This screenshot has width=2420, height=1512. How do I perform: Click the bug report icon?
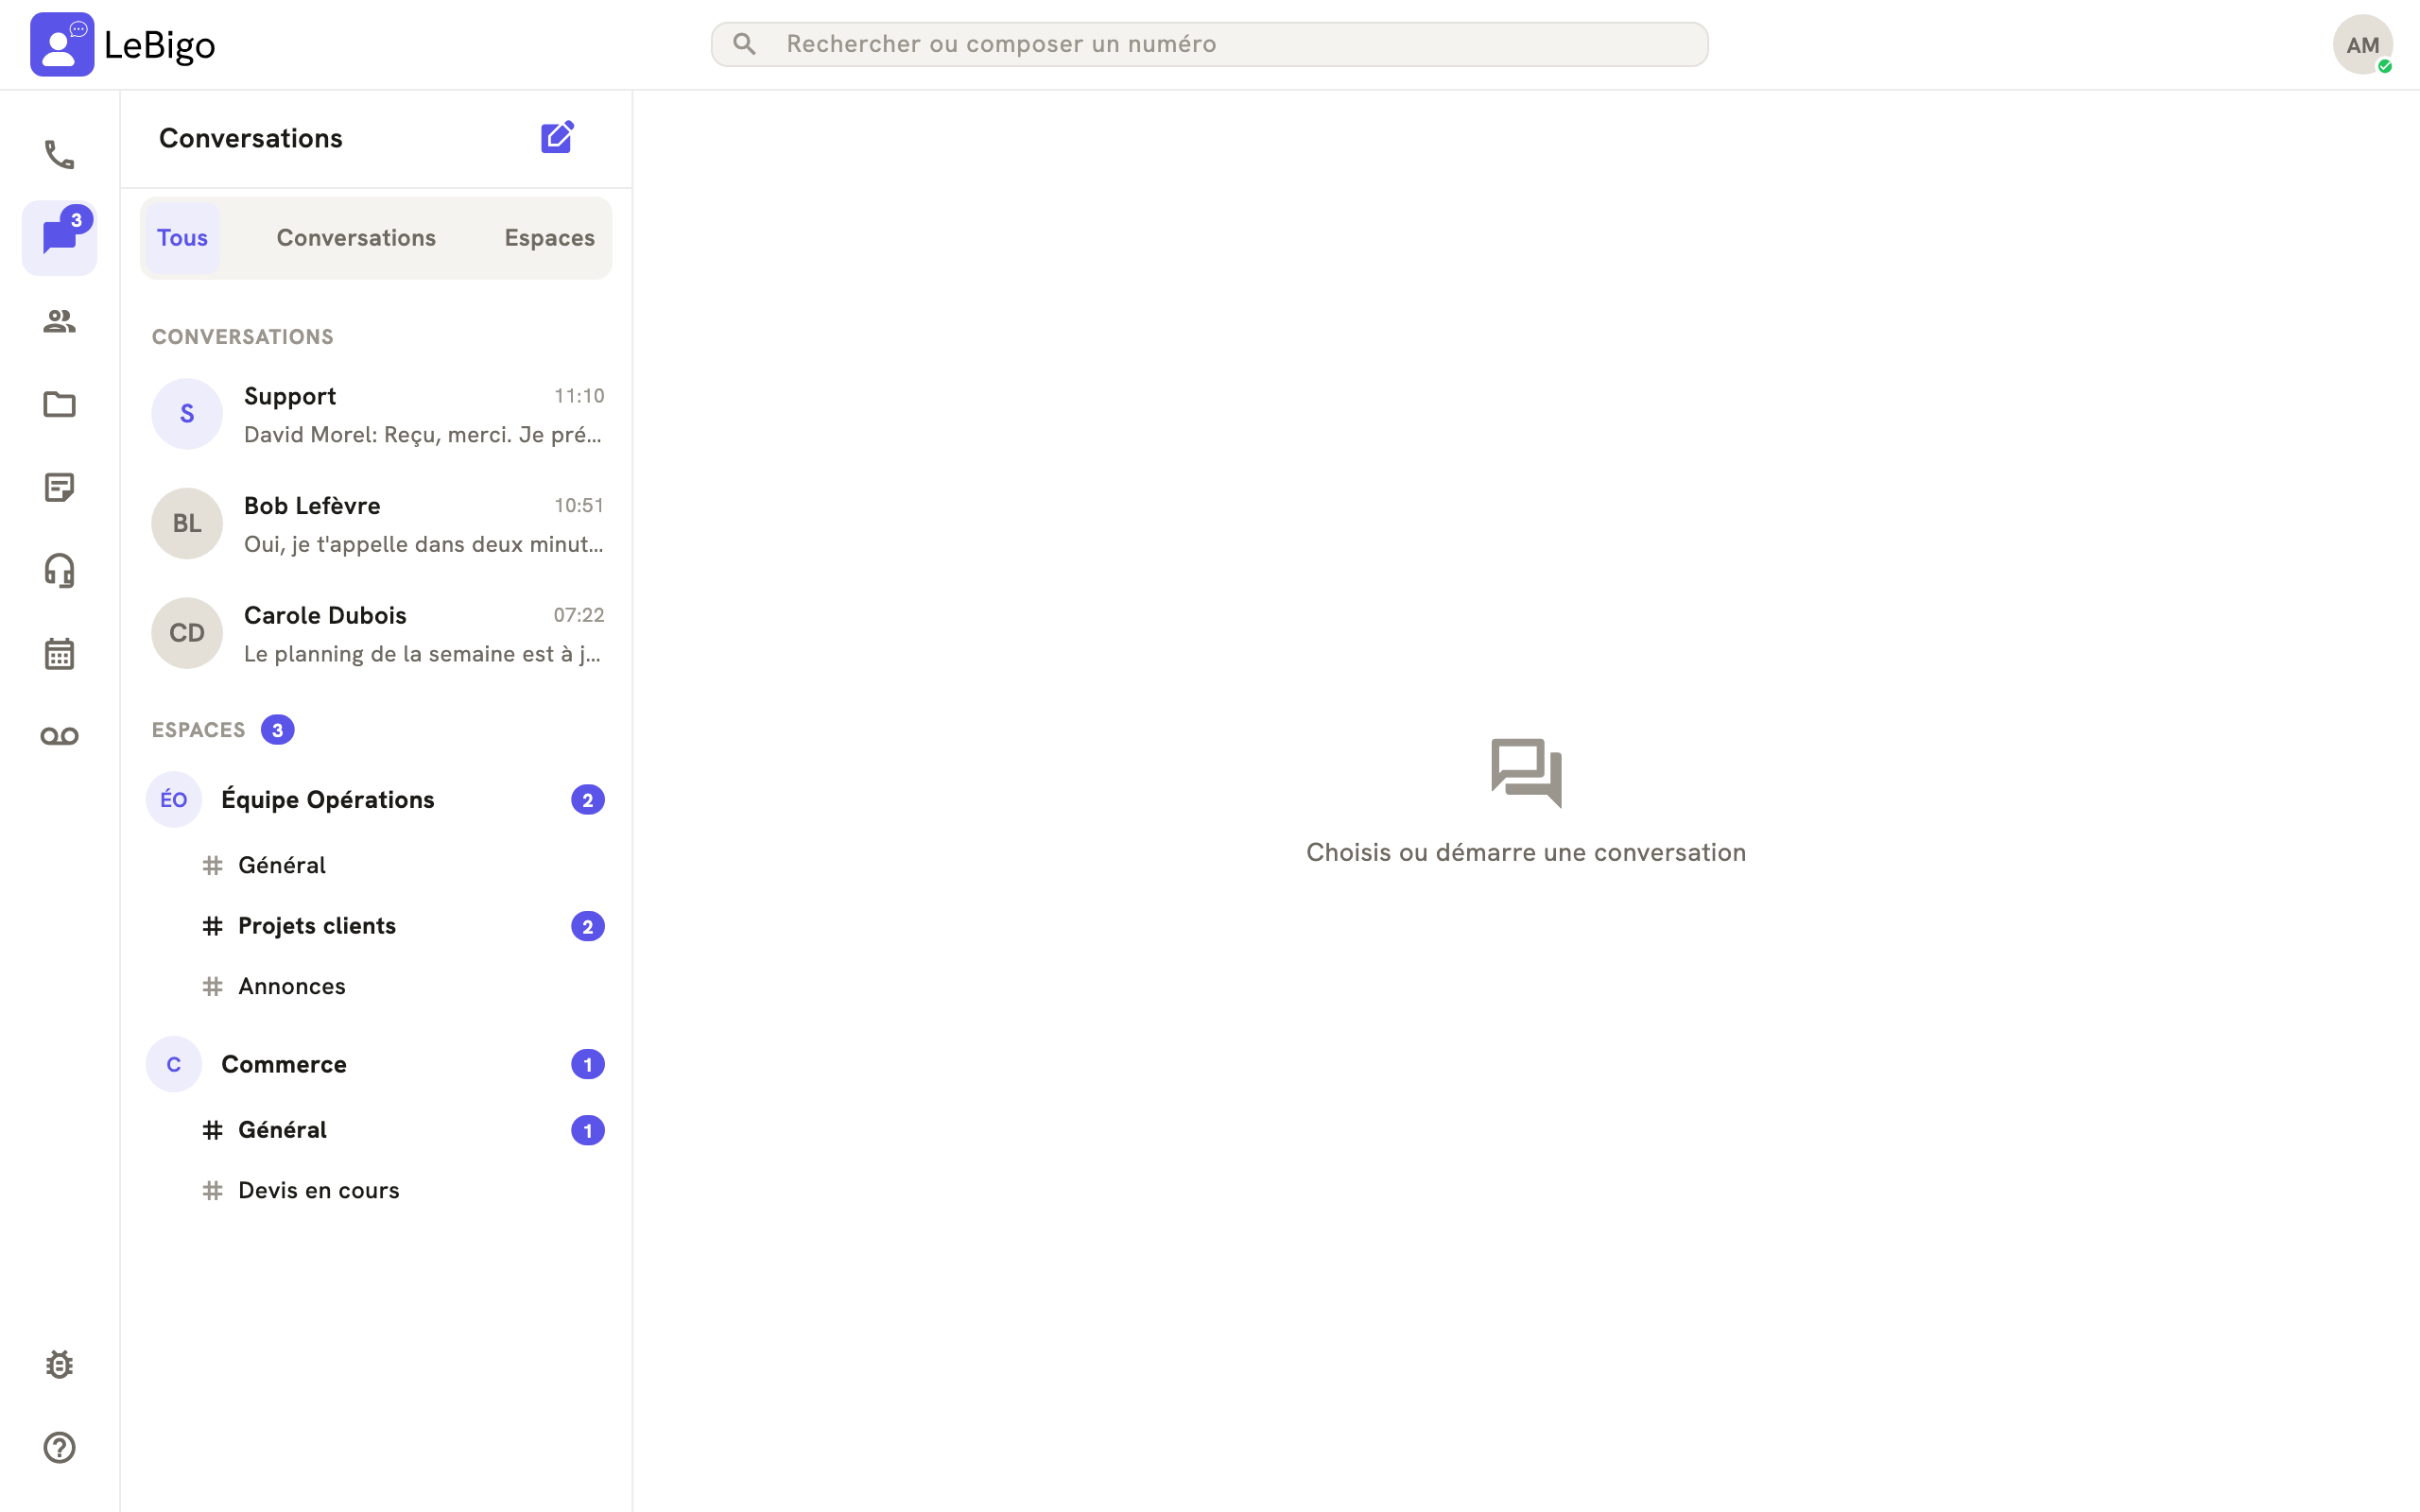[x=59, y=1365]
